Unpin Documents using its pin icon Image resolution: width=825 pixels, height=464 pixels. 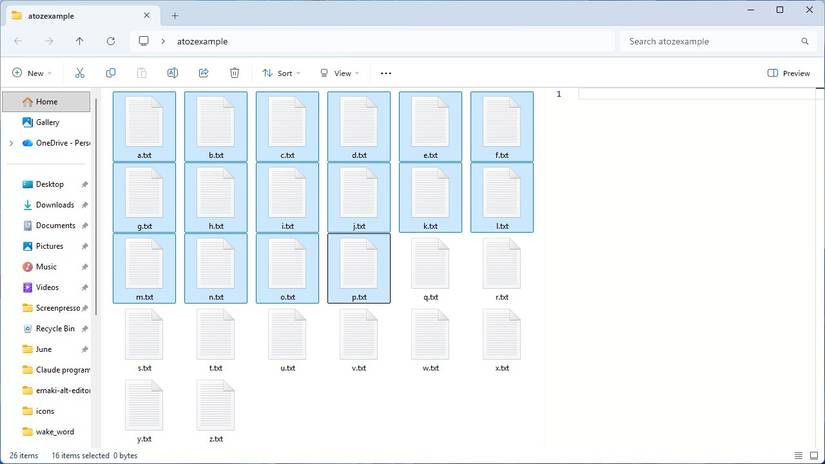pos(85,226)
